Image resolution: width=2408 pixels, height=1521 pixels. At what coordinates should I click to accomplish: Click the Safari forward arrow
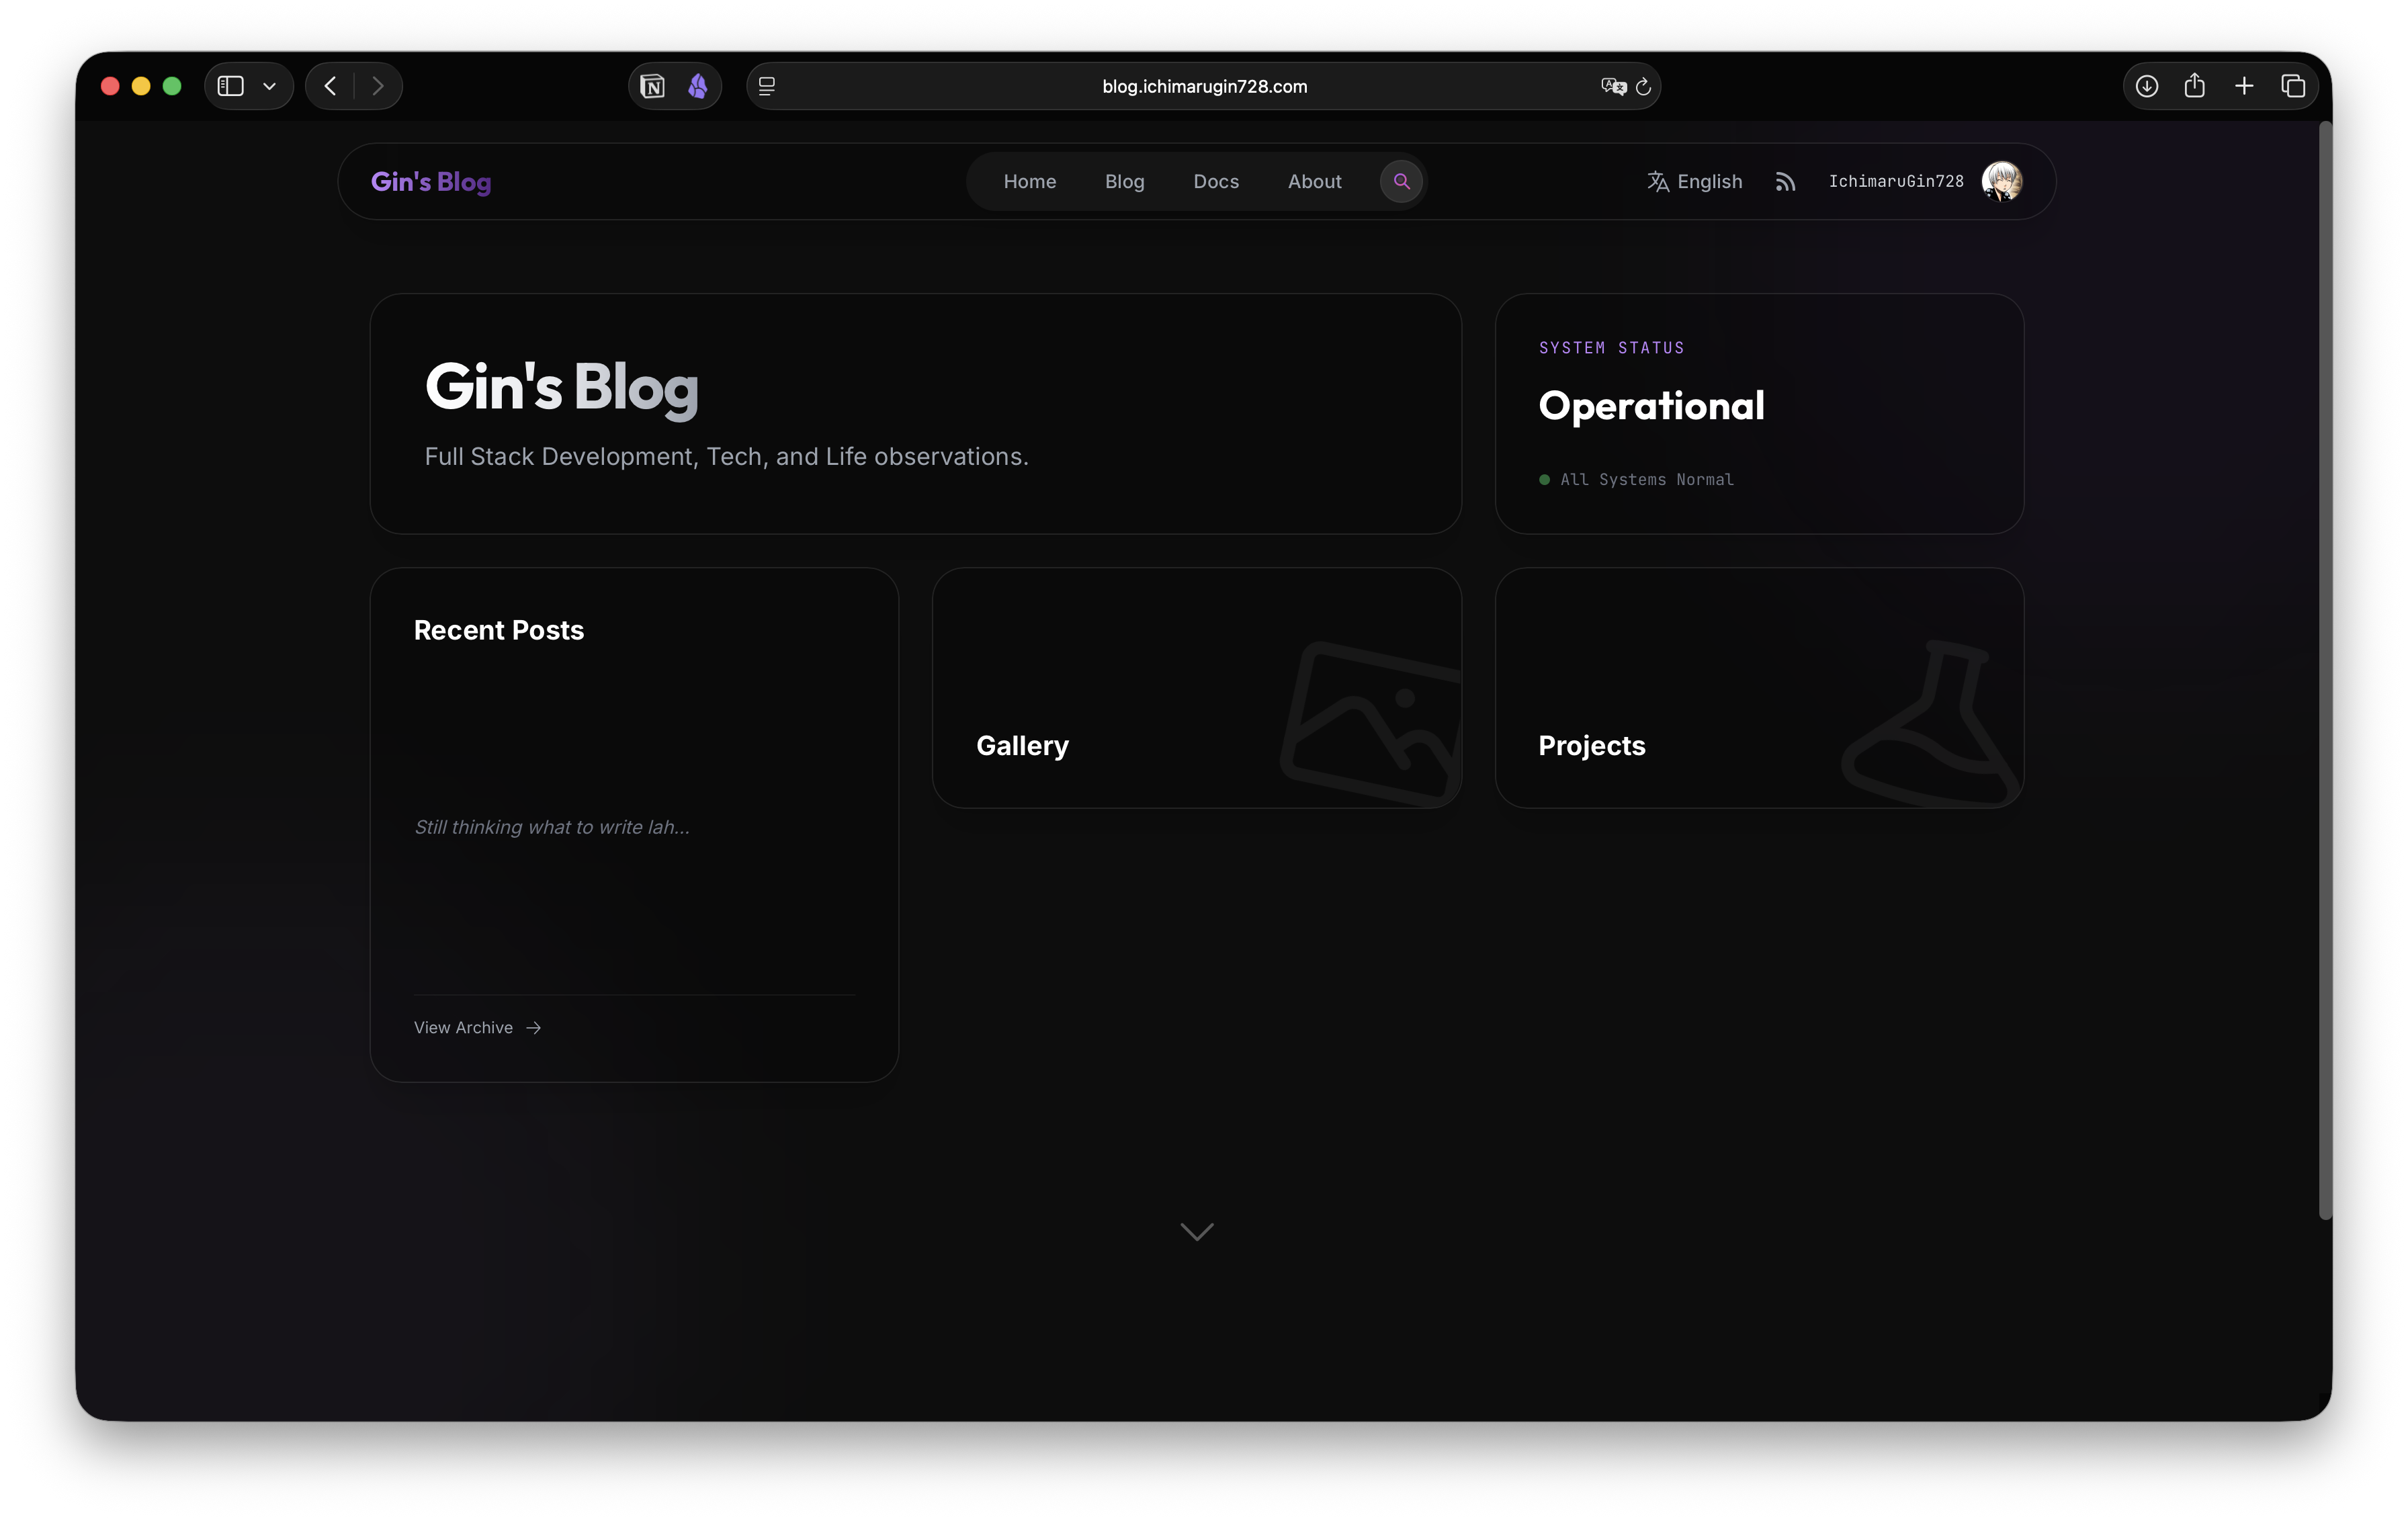[377, 86]
